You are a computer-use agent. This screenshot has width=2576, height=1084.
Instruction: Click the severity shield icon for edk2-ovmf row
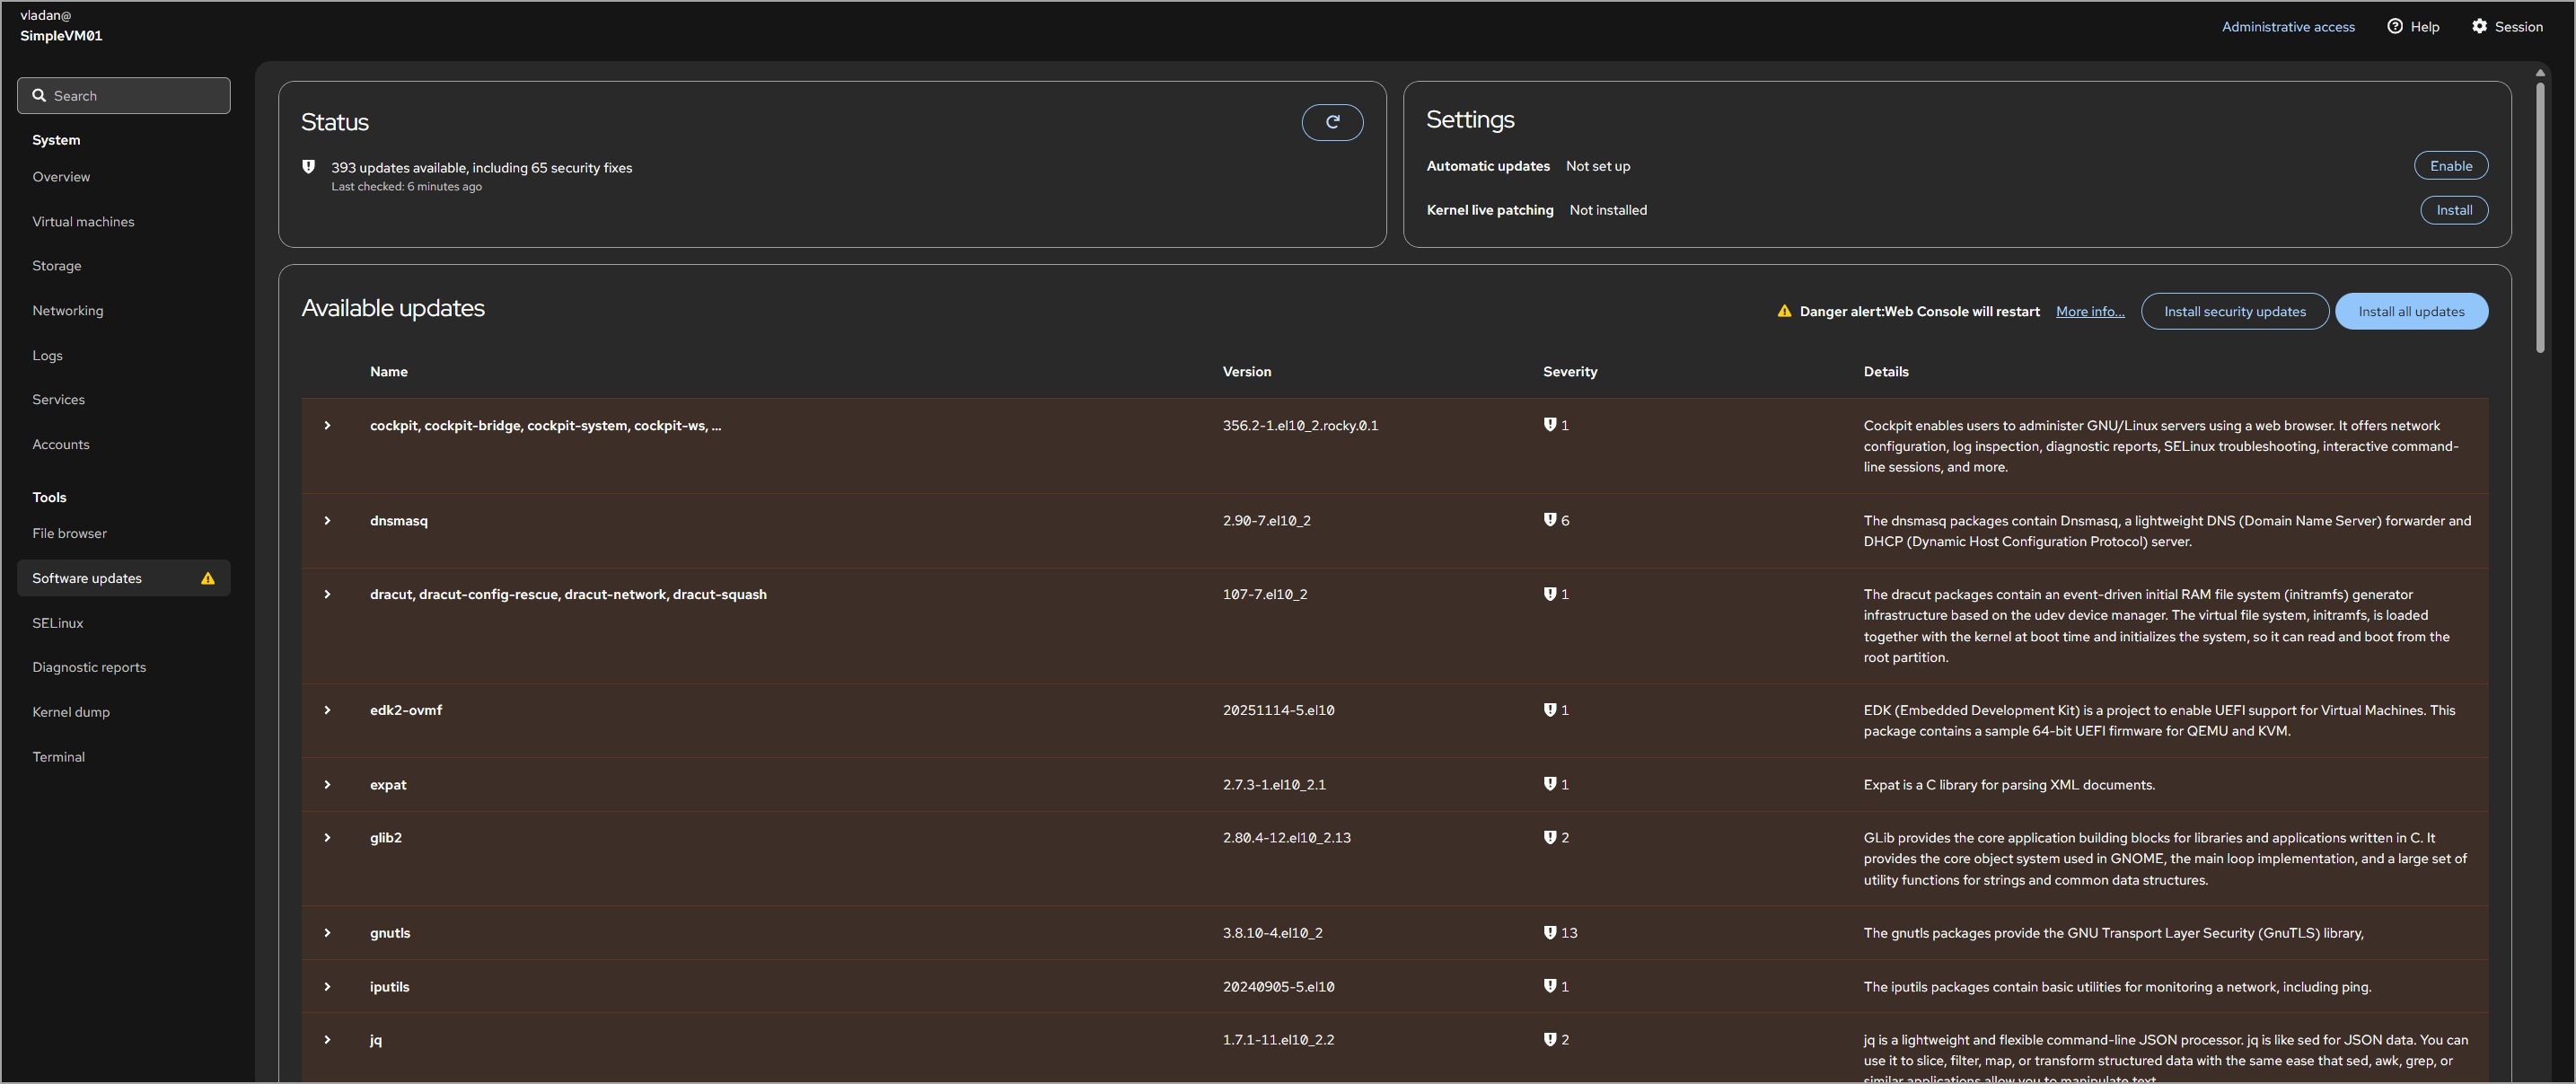coord(1549,710)
